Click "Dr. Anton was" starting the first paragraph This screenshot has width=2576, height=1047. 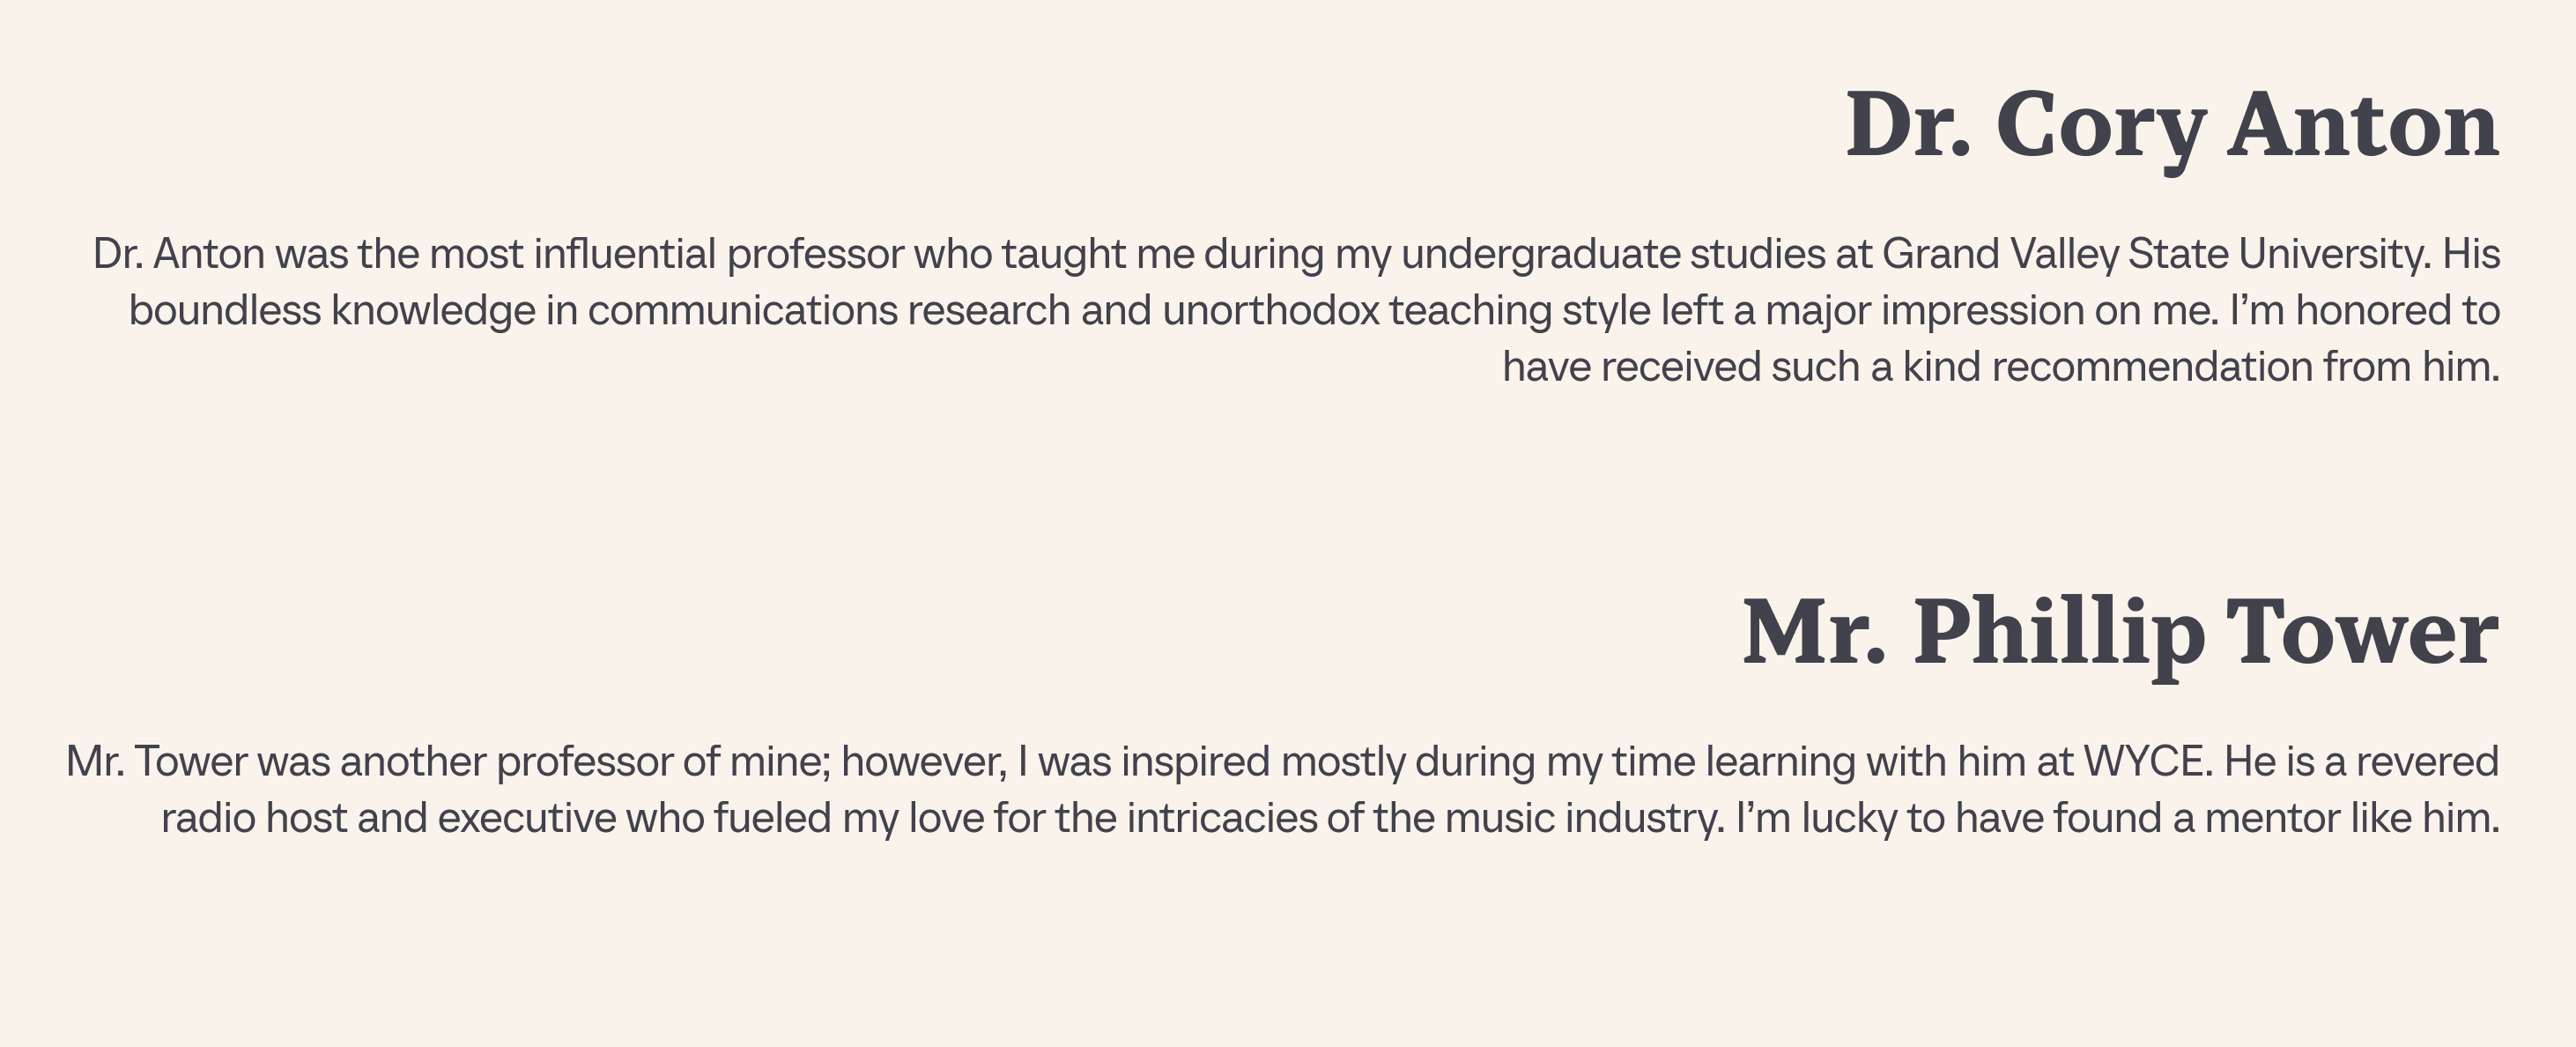[x=220, y=254]
